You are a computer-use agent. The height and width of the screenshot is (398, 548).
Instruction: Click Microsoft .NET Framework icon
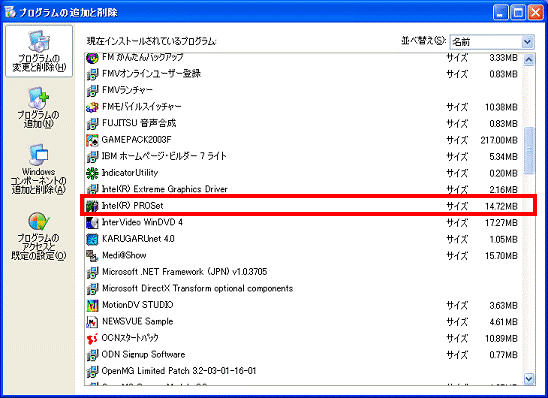[92, 272]
